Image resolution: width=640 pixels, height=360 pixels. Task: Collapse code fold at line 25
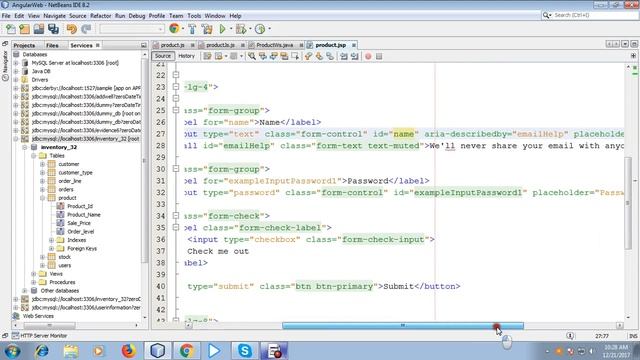pyautogui.click(x=176, y=110)
